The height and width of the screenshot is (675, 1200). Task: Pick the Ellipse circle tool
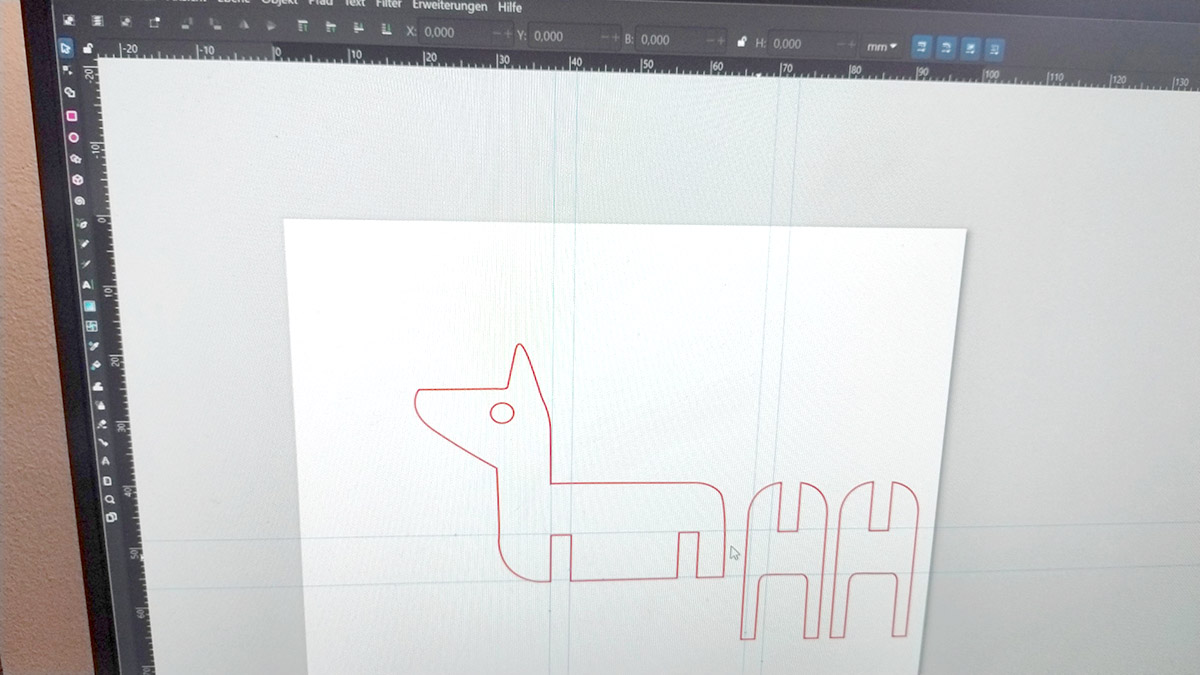click(74, 137)
